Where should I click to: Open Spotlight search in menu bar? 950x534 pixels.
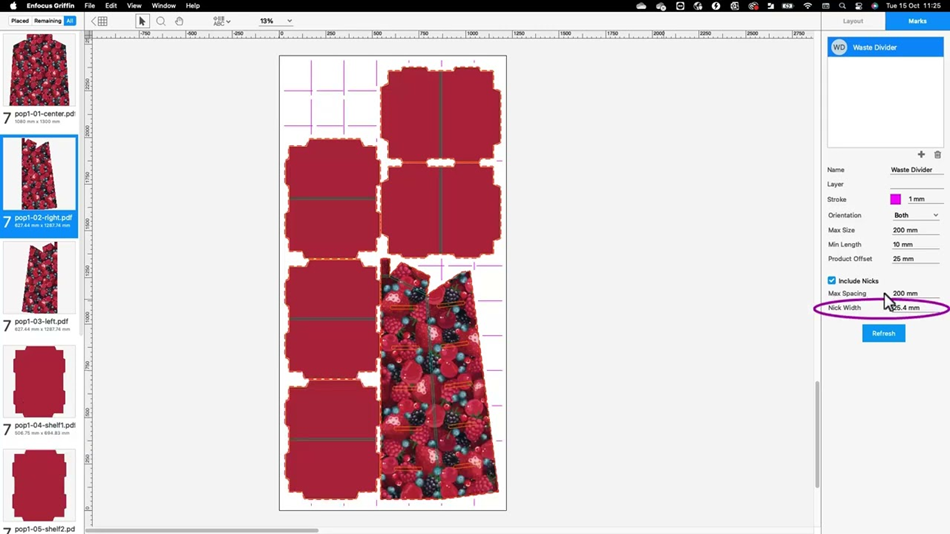point(842,6)
